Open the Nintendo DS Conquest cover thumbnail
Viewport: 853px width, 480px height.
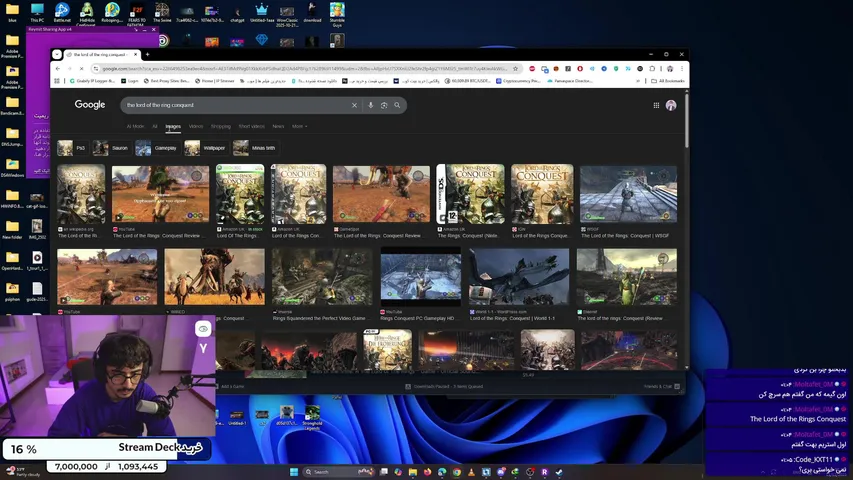(x=471, y=194)
